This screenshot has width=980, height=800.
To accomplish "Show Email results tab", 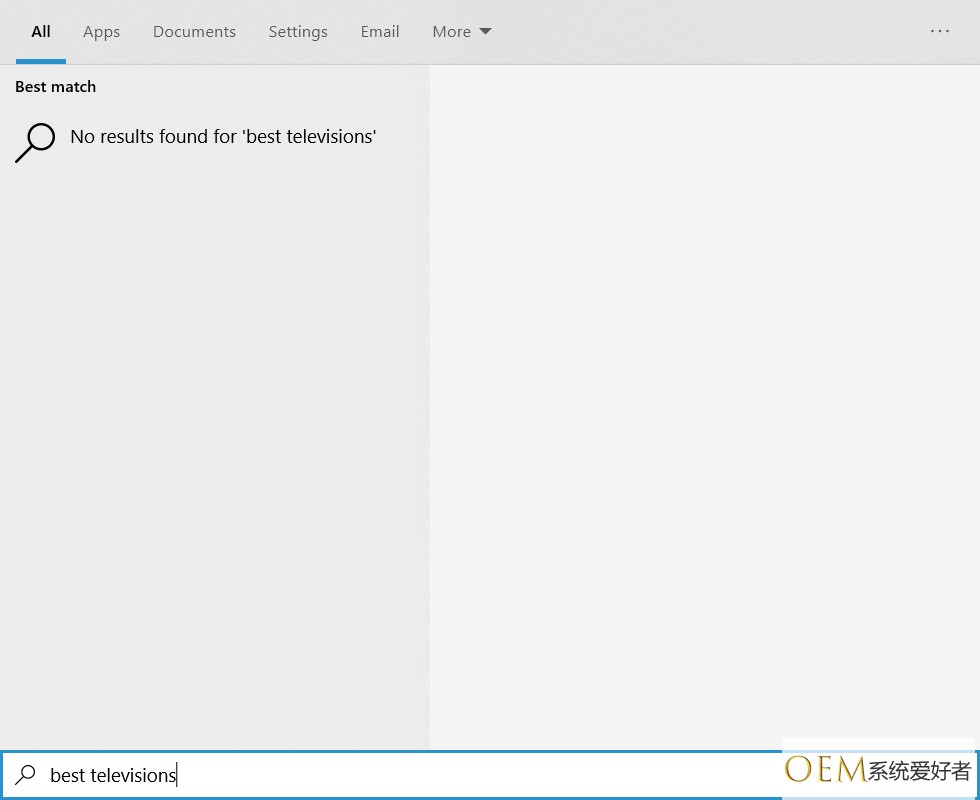I will pyautogui.click(x=380, y=32).
